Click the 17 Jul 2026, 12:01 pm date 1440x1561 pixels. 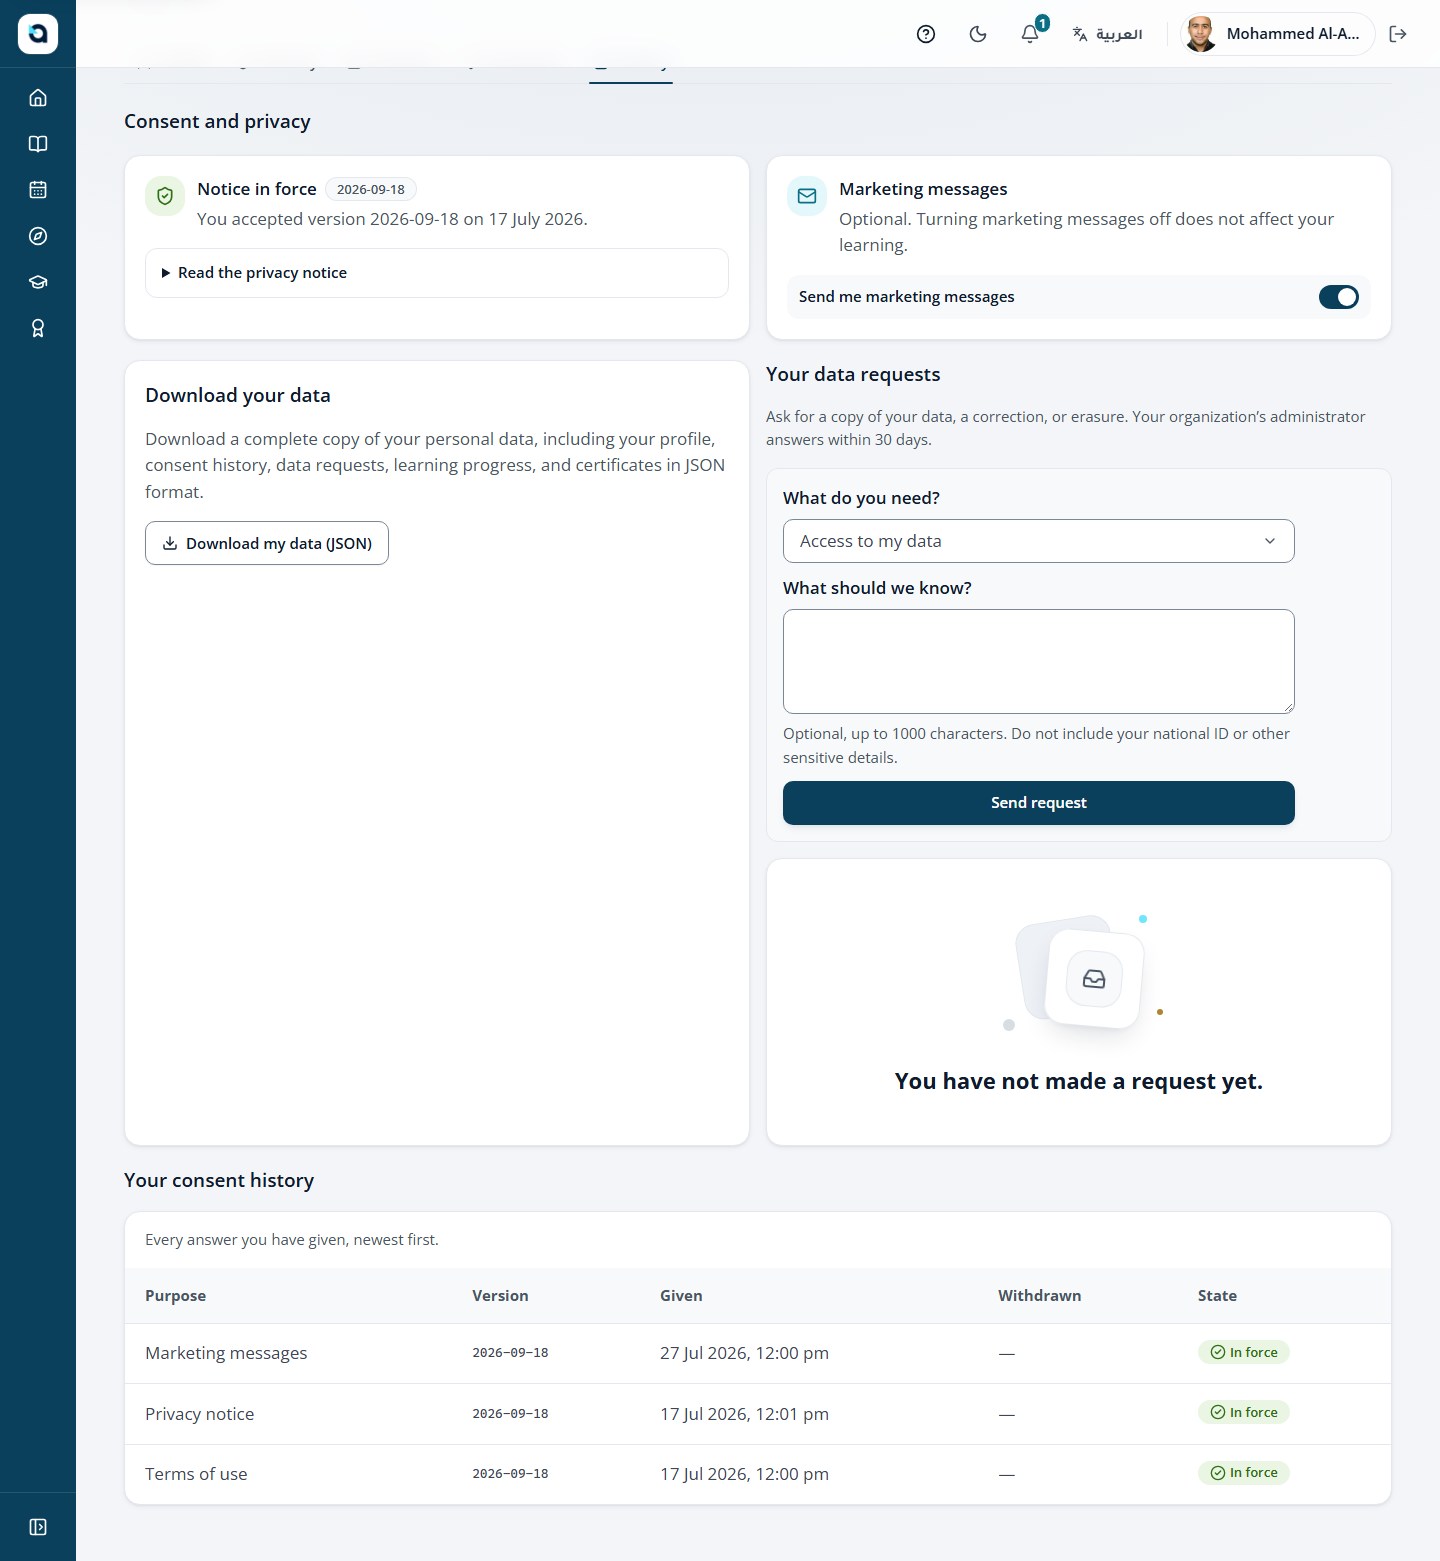tap(744, 1414)
